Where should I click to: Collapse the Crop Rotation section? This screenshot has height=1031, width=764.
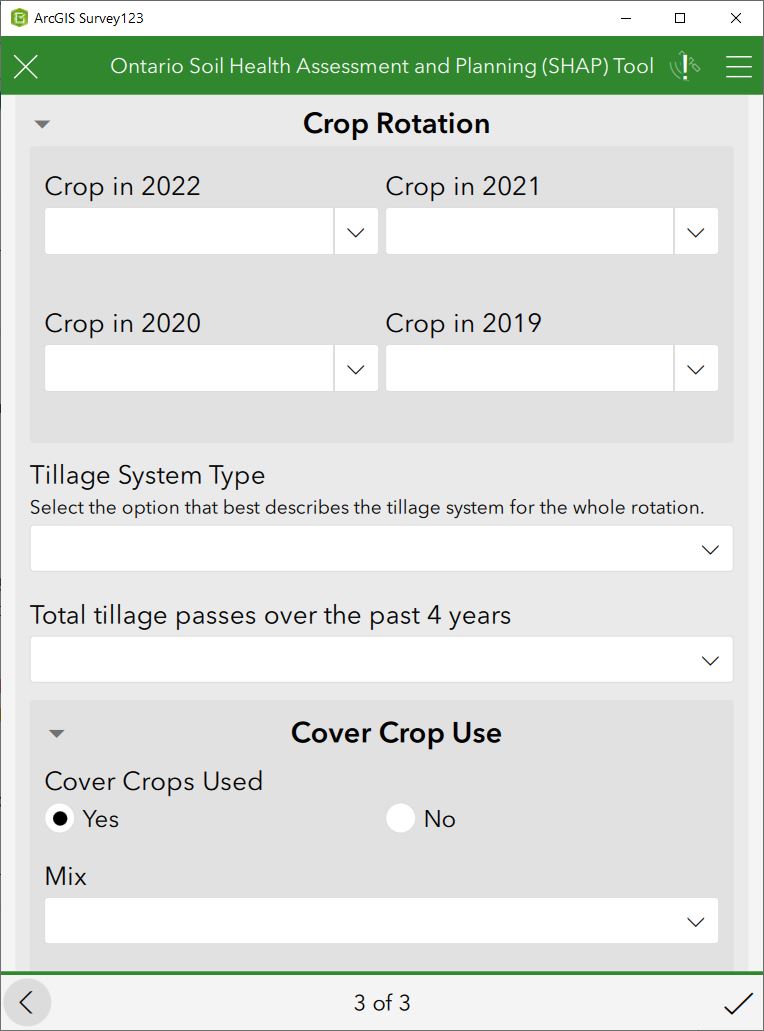coord(42,123)
